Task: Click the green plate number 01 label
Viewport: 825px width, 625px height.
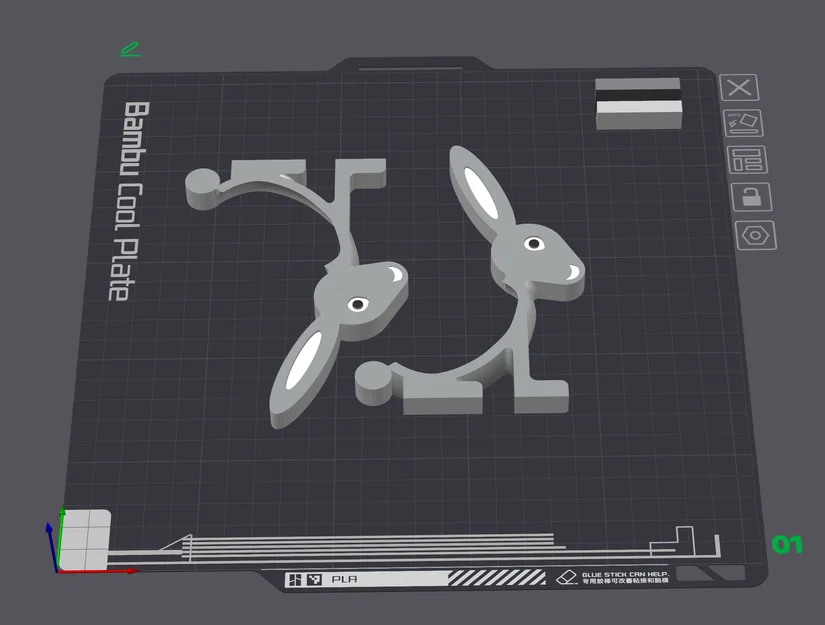Action: [x=787, y=545]
